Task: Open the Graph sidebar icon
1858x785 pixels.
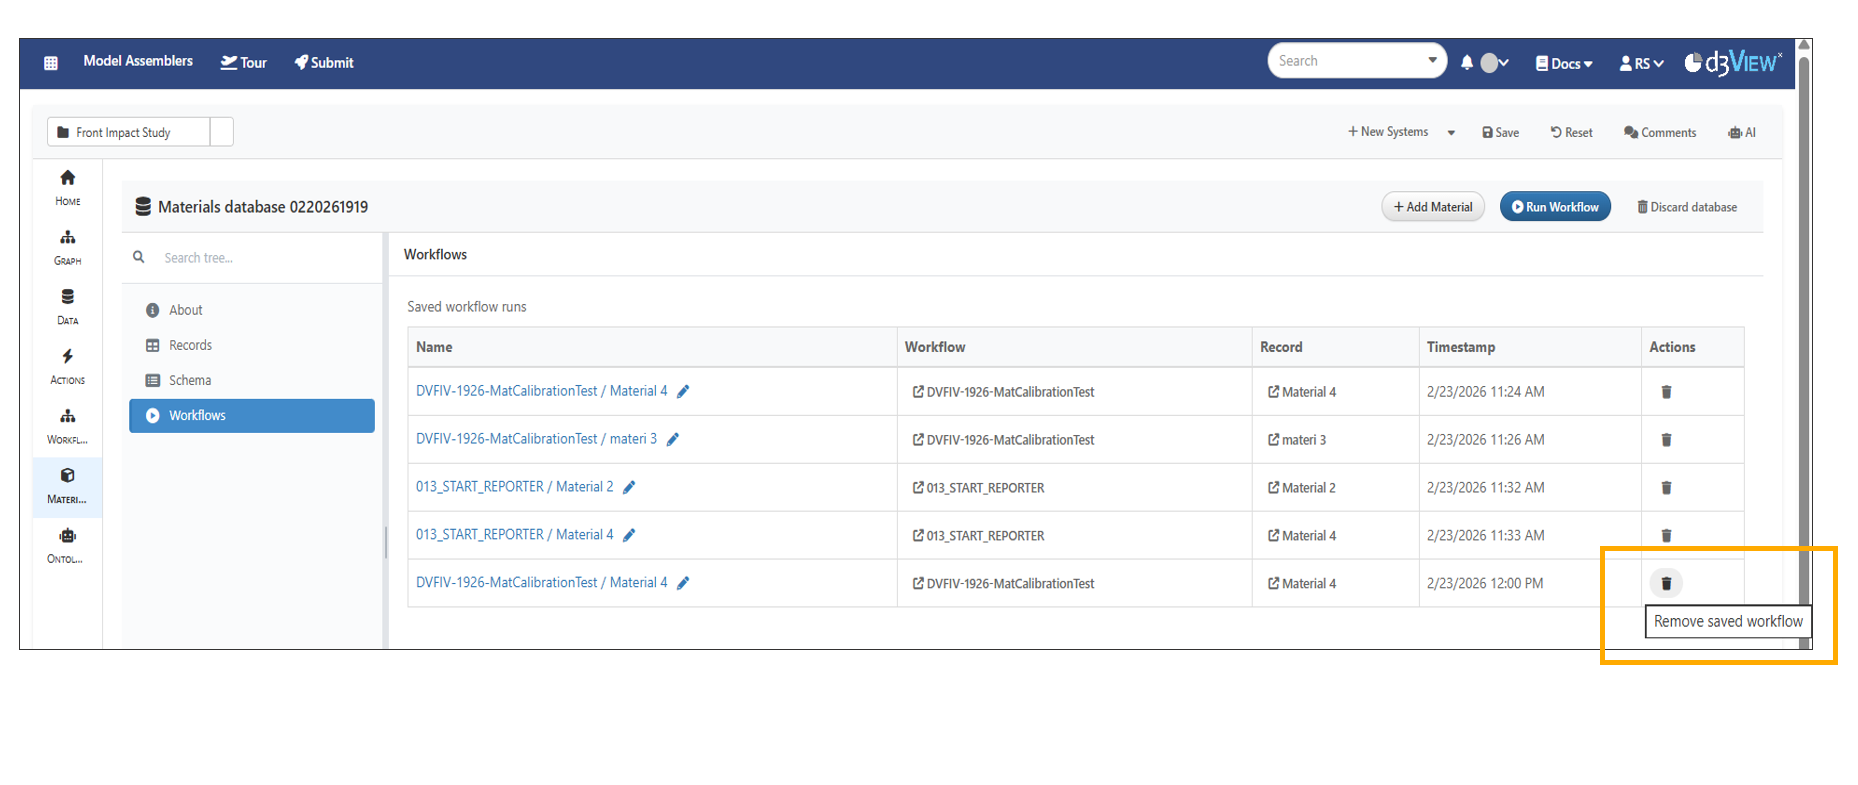Action: click(x=67, y=247)
